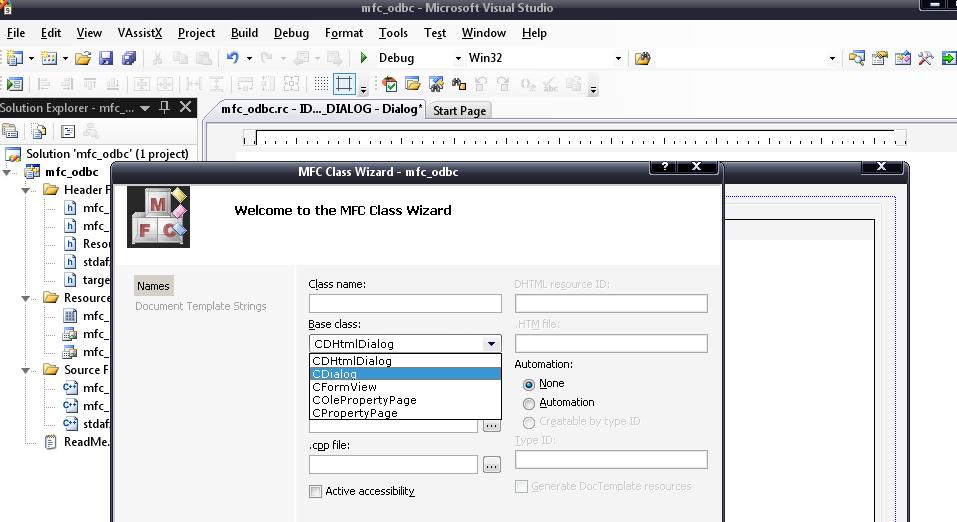Open the Solution Explorer window position dropdown

pyautogui.click(x=145, y=108)
